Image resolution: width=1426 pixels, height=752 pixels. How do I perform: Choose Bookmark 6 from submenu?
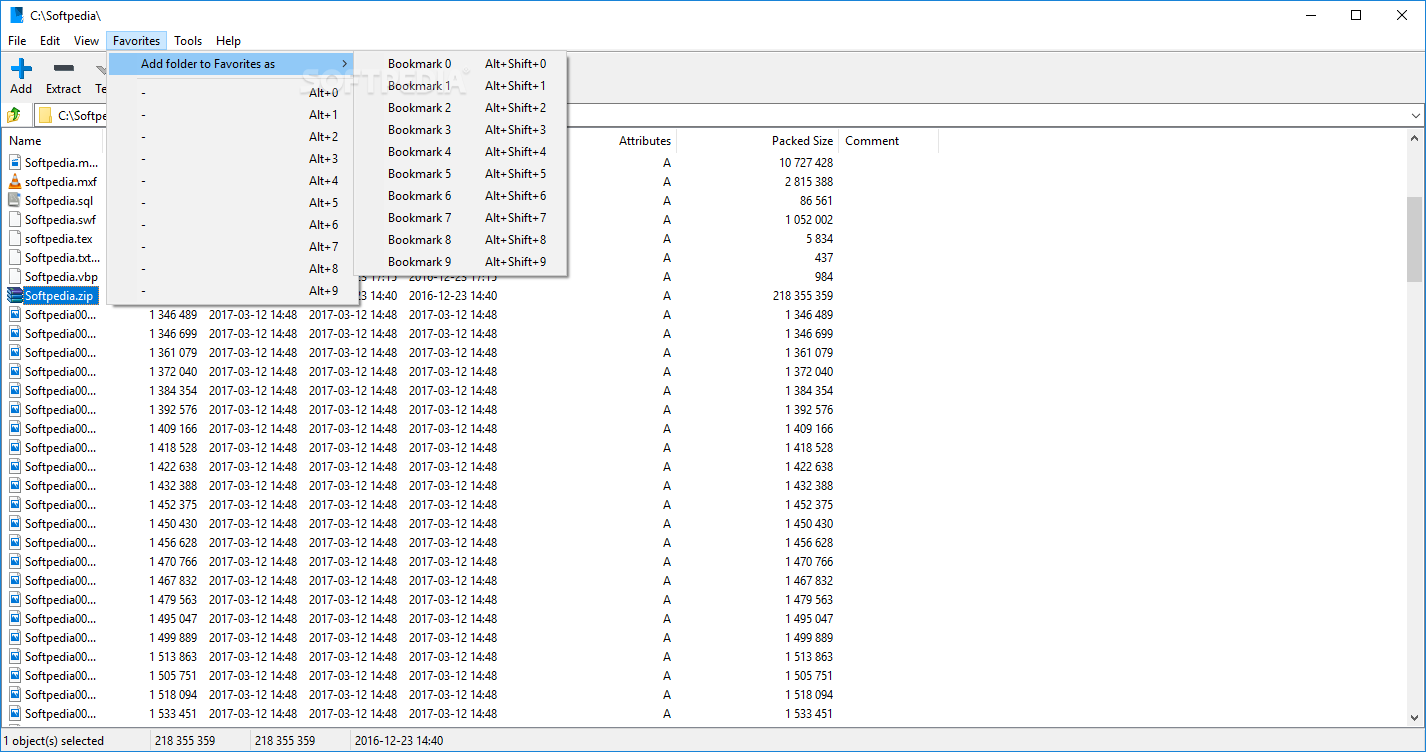pos(461,196)
